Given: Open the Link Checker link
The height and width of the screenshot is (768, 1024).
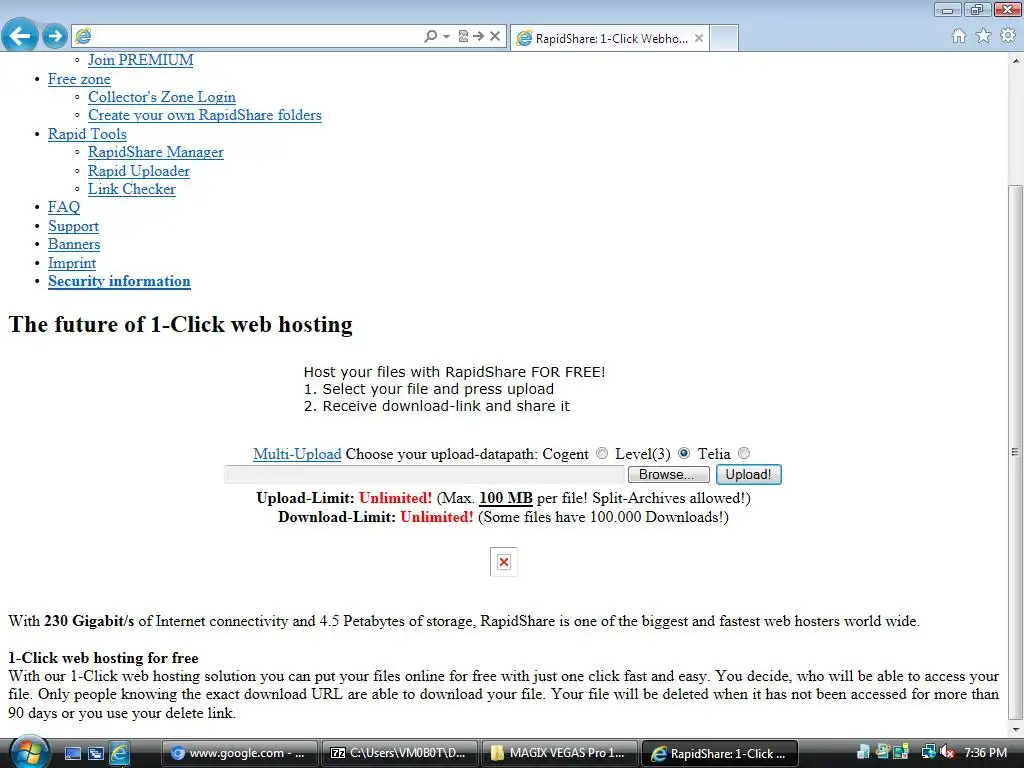Looking at the screenshot, I should tap(132, 189).
